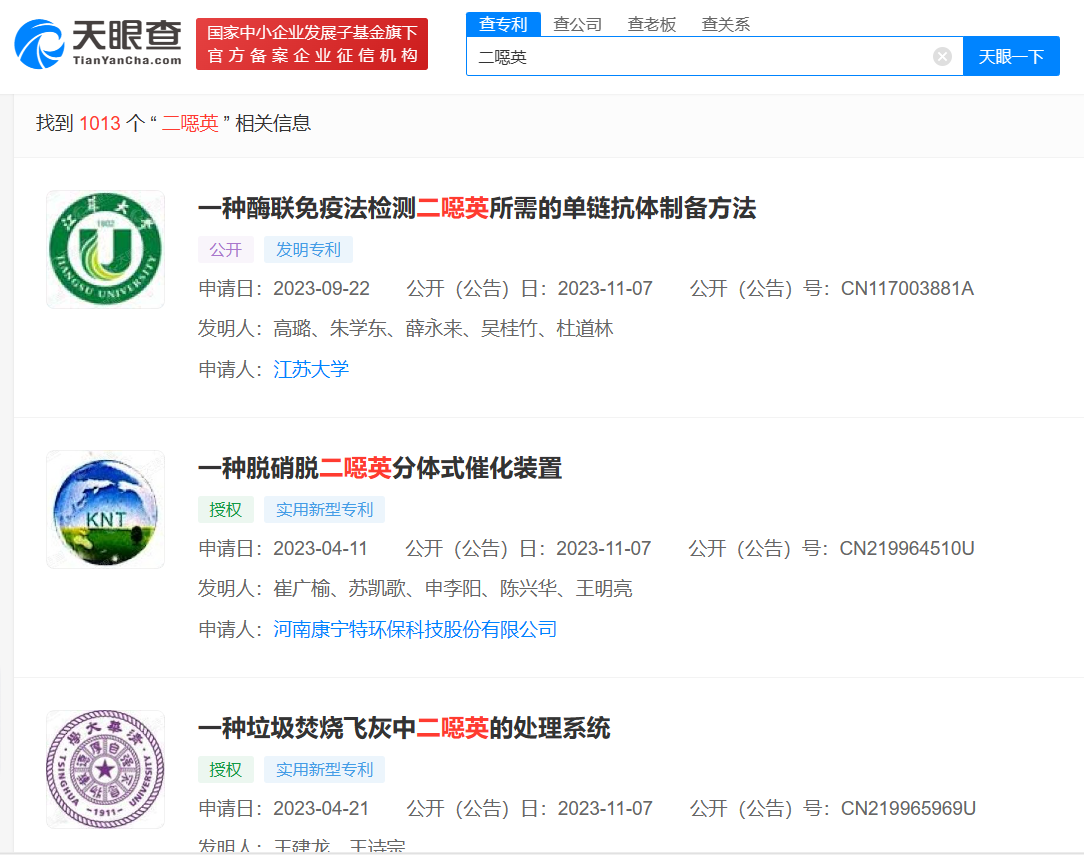Open applicant link 江苏大学
Viewport: 1084px width, 855px height.
tap(311, 369)
